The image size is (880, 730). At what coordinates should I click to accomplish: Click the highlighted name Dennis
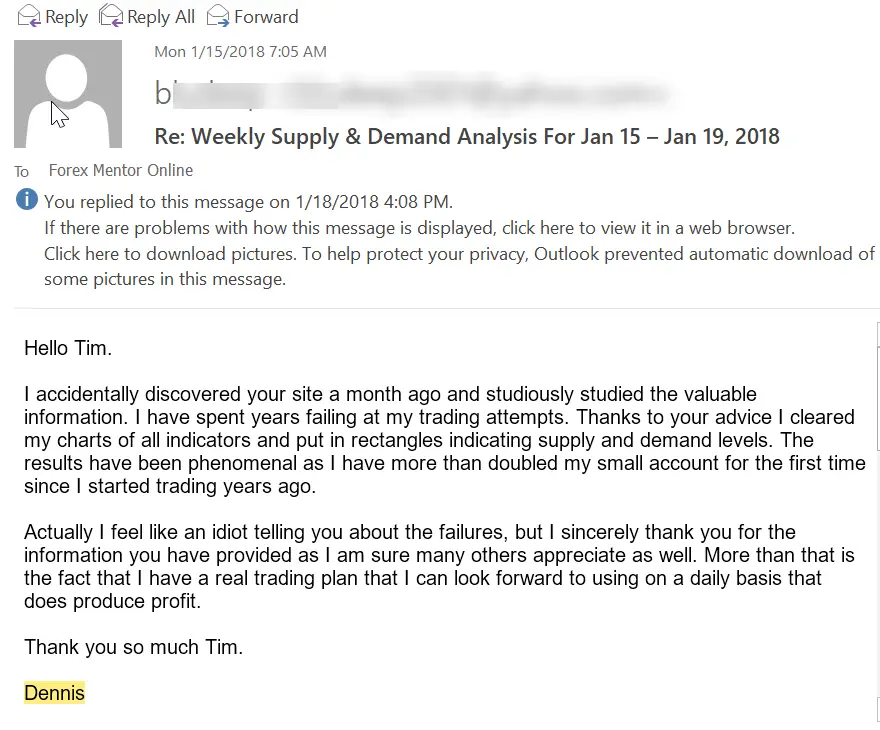tap(54, 692)
